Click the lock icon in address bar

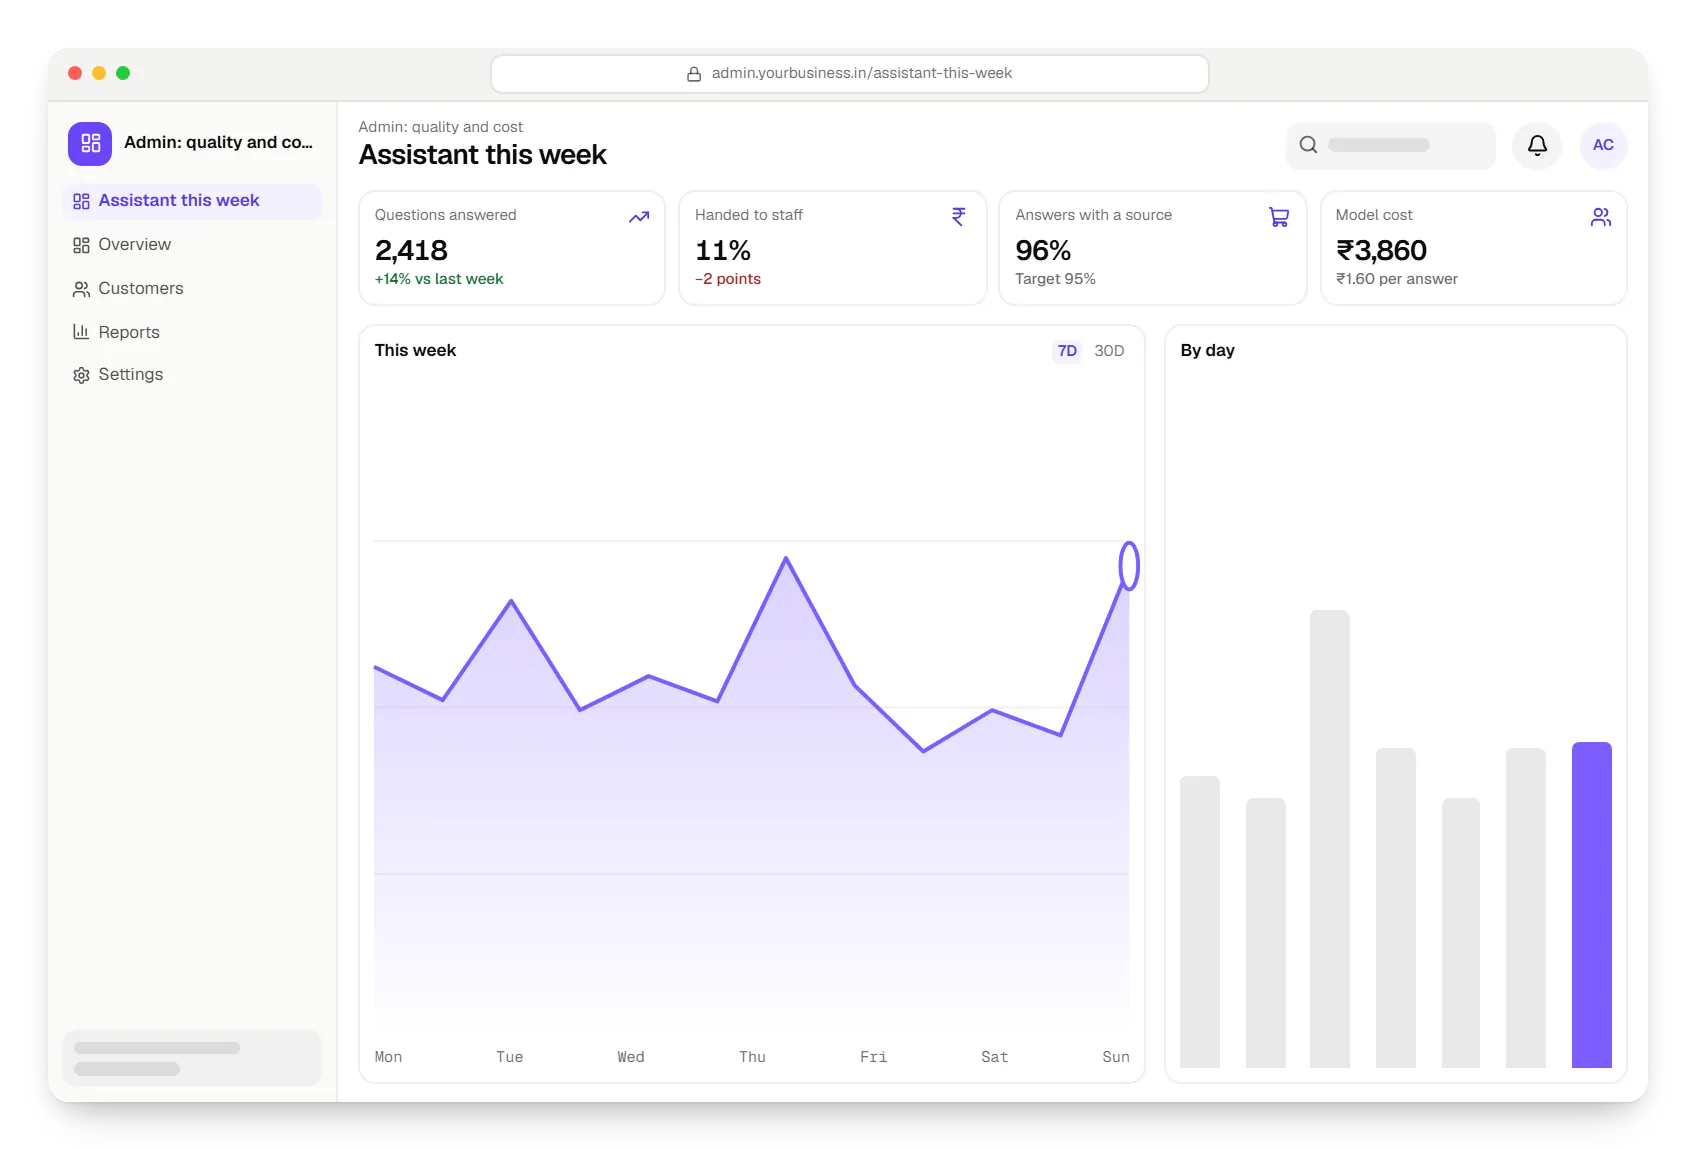click(694, 74)
